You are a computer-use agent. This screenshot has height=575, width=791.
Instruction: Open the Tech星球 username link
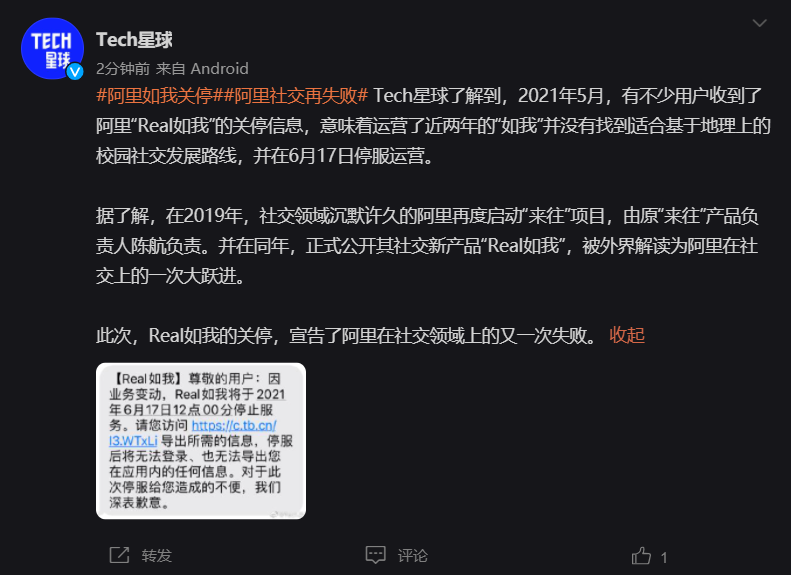pyautogui.click(x=134, y=39)
